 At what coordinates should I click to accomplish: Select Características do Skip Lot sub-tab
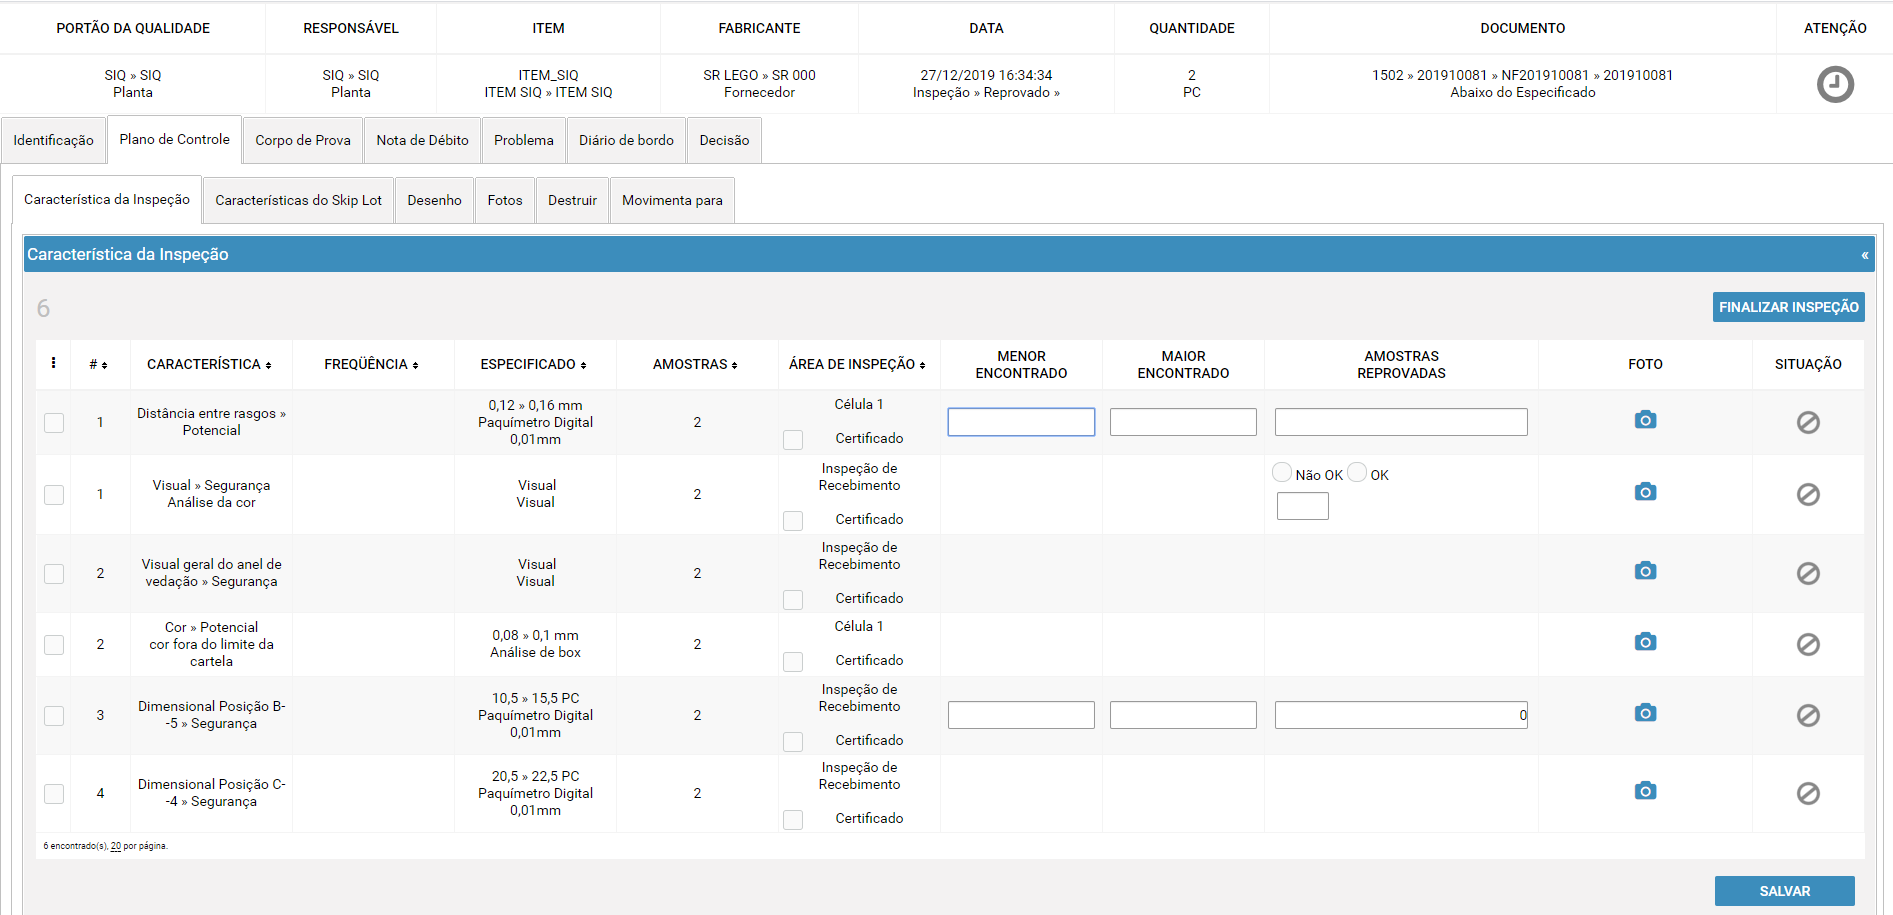(298, 200)
